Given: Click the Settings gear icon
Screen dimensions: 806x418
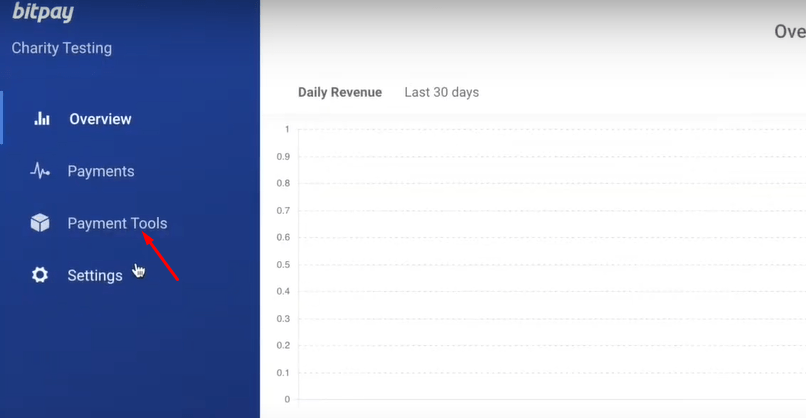Looking at the screenshot, I should 40,275.
